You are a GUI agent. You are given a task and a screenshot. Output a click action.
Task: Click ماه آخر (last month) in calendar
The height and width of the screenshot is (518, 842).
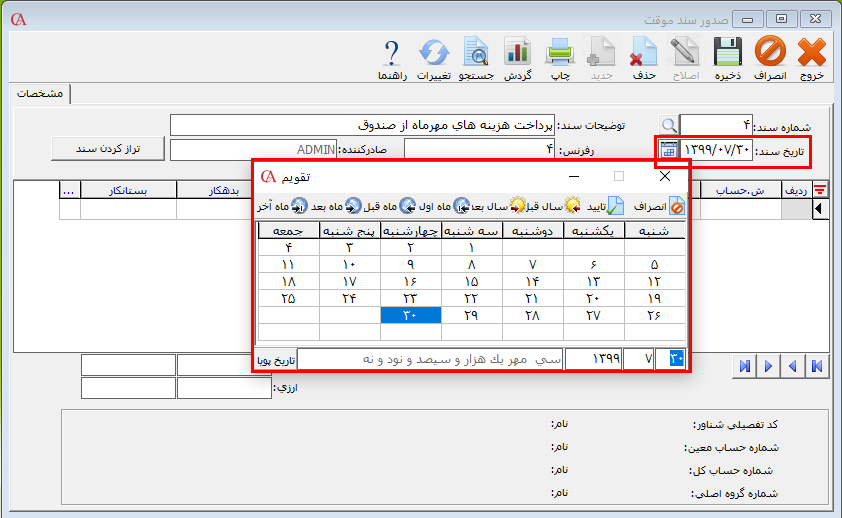pyautogui.click(x=282, y=206)
